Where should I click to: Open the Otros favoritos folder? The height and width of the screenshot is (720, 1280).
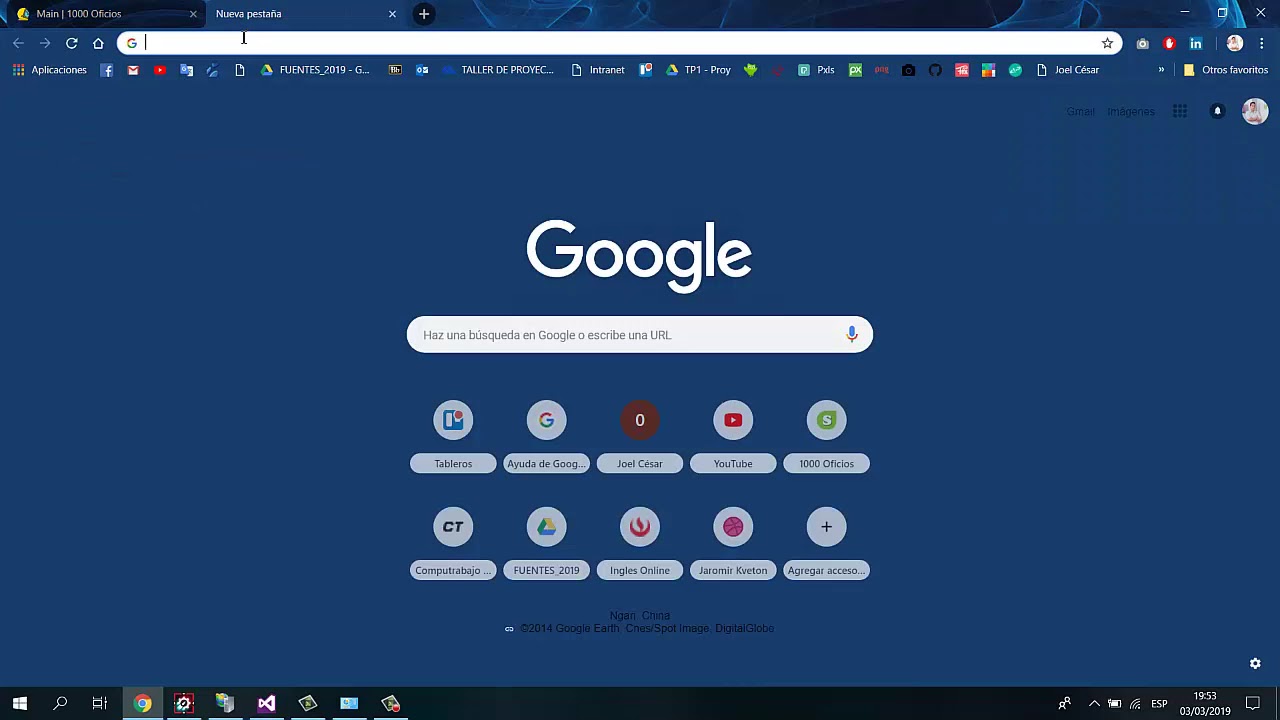(1225, 70)
